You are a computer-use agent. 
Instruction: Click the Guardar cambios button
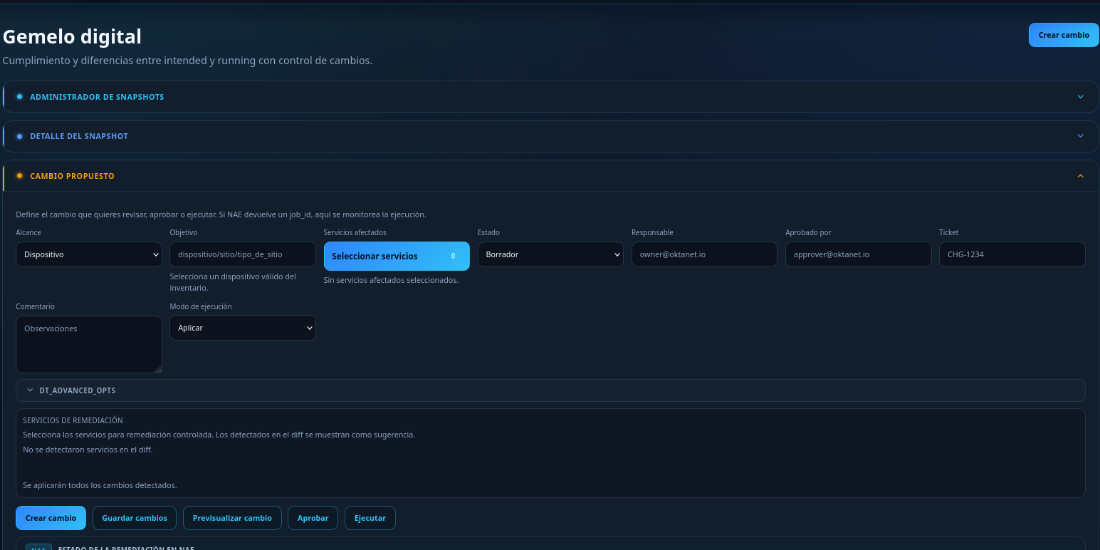(x=135, y=518)
